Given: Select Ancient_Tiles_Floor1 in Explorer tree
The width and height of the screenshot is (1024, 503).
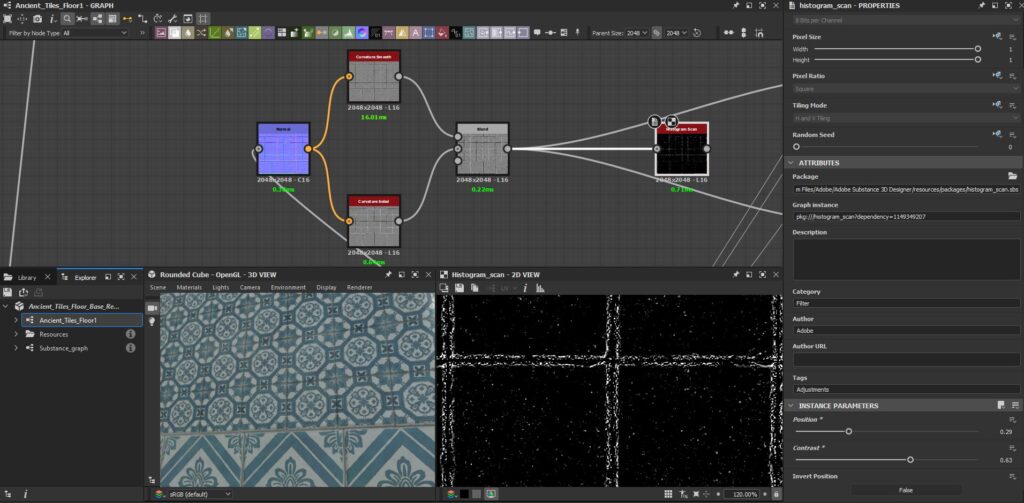Looking at the screenshot, I should pyautogui.click(x=67, y=320).
